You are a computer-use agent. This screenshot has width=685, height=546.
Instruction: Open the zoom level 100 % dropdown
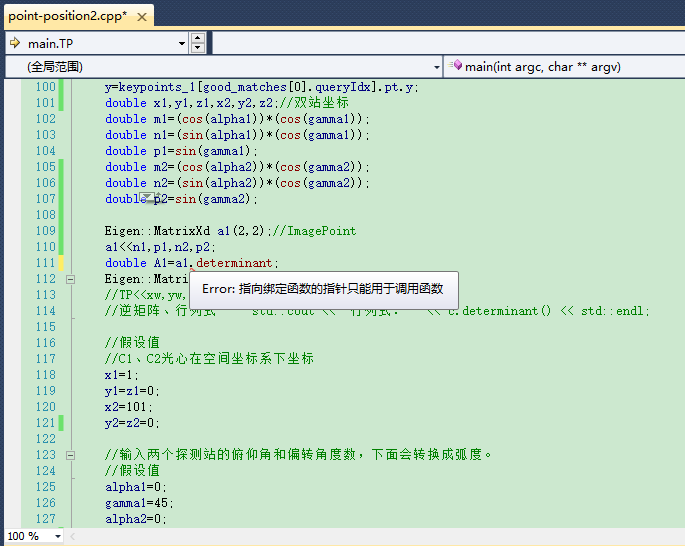click(57, 536)
